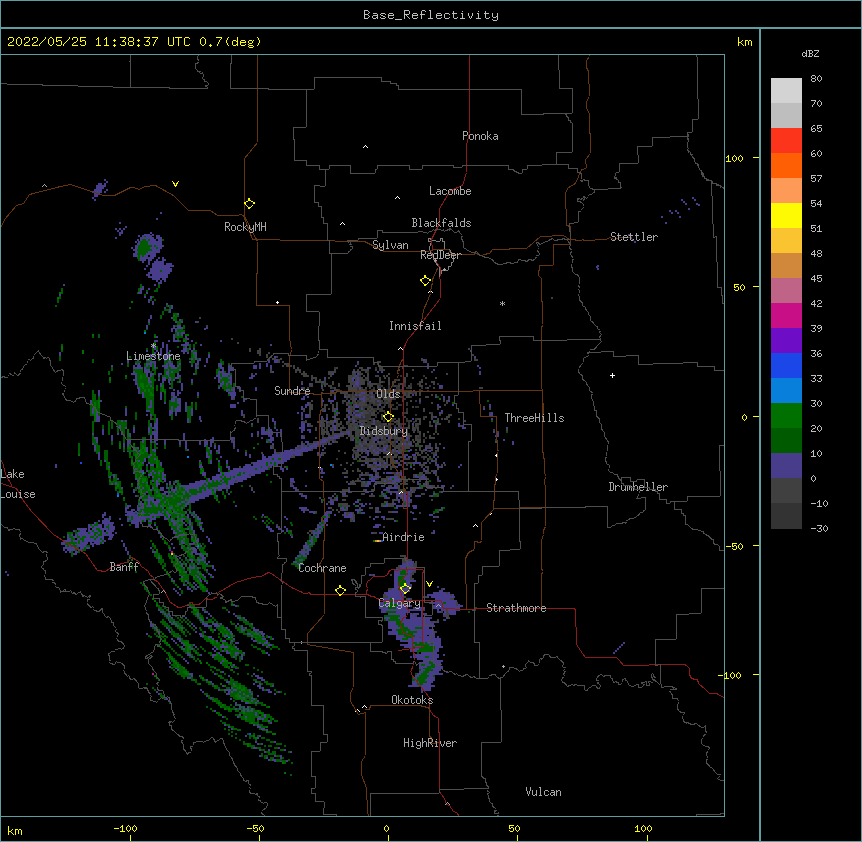The image size is (862, 842).
Task: Click the HighRiver town label
Action: pos(430,743)
